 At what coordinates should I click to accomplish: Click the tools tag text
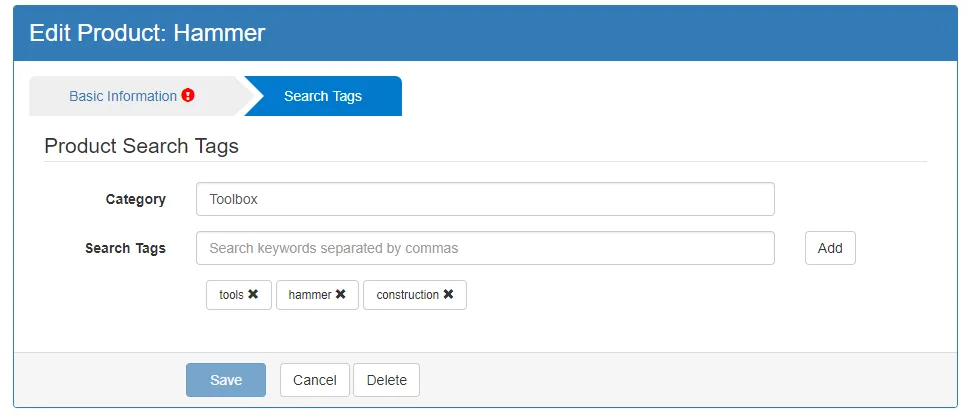coord(231,295)
